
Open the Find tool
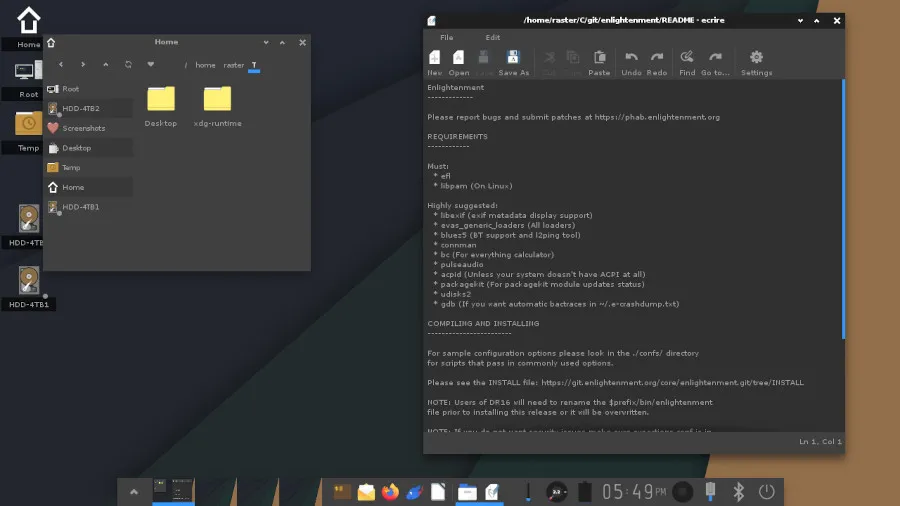tap(687, 59)
